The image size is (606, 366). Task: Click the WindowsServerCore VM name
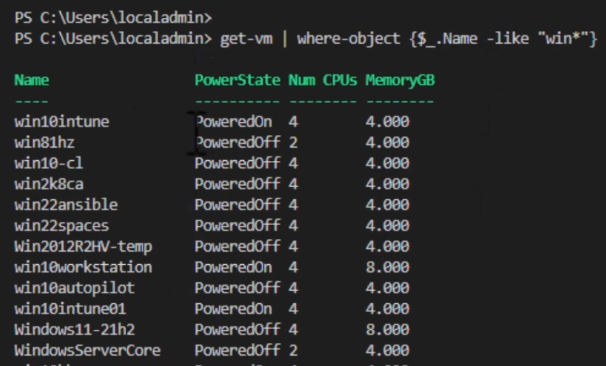click(87, 351)
